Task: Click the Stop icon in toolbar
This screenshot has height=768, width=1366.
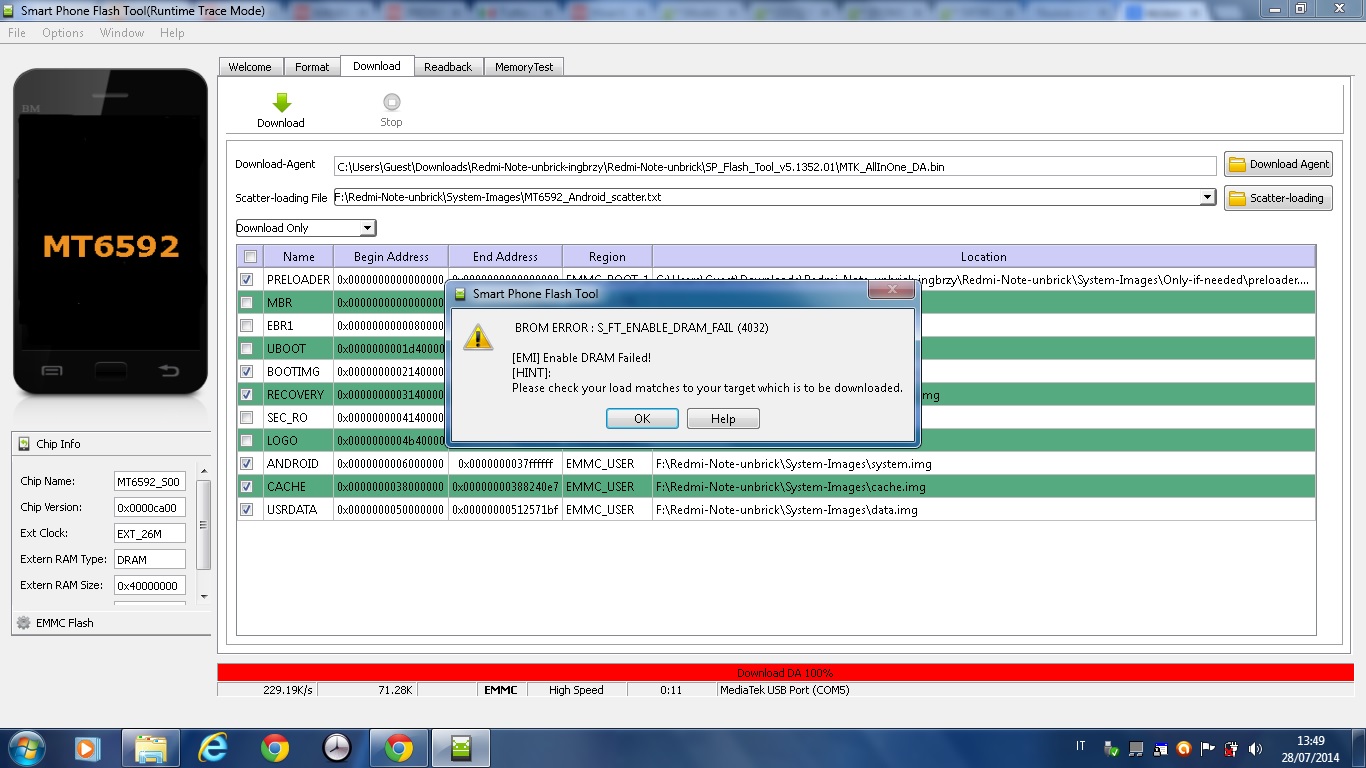Action: tap(391, 102)
